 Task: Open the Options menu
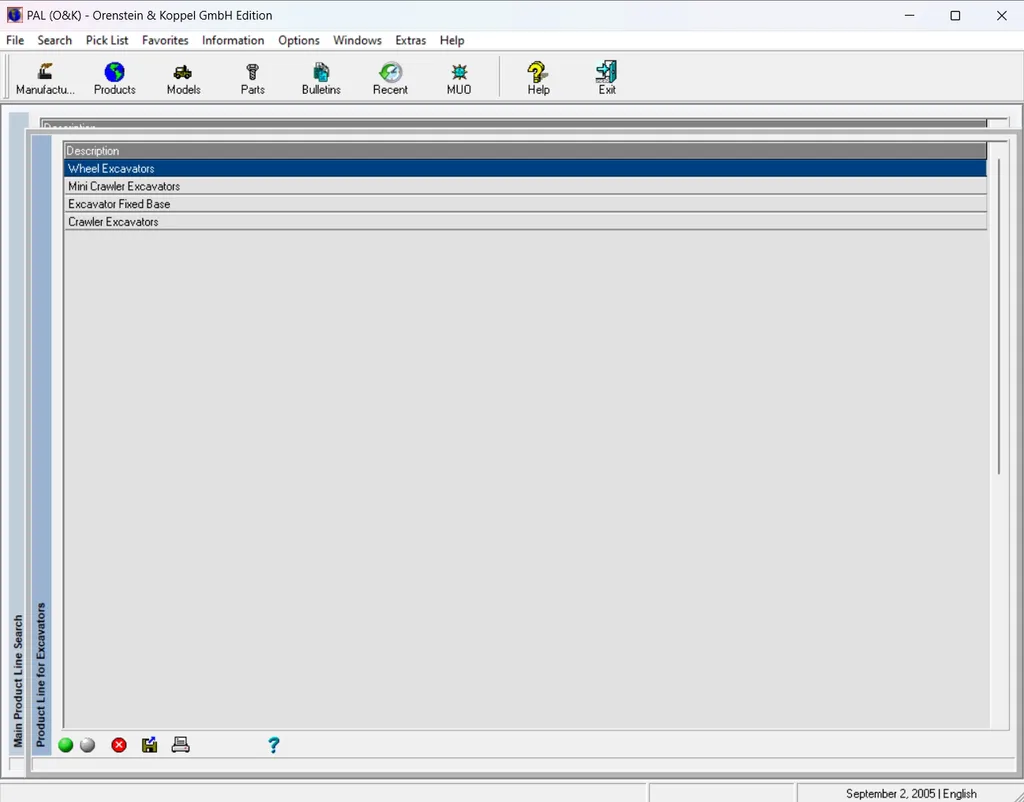298,40
